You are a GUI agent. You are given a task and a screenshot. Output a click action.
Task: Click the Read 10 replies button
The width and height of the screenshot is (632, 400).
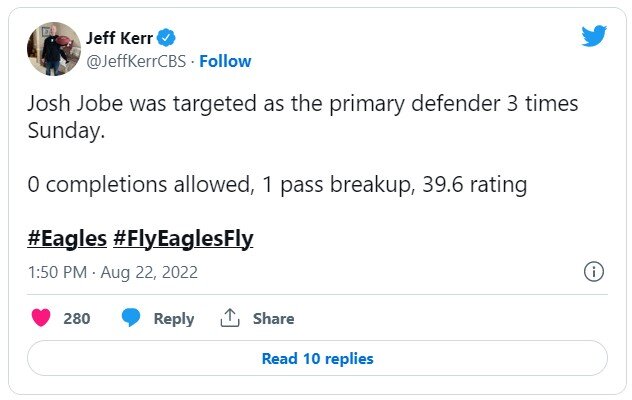point(317,358)
